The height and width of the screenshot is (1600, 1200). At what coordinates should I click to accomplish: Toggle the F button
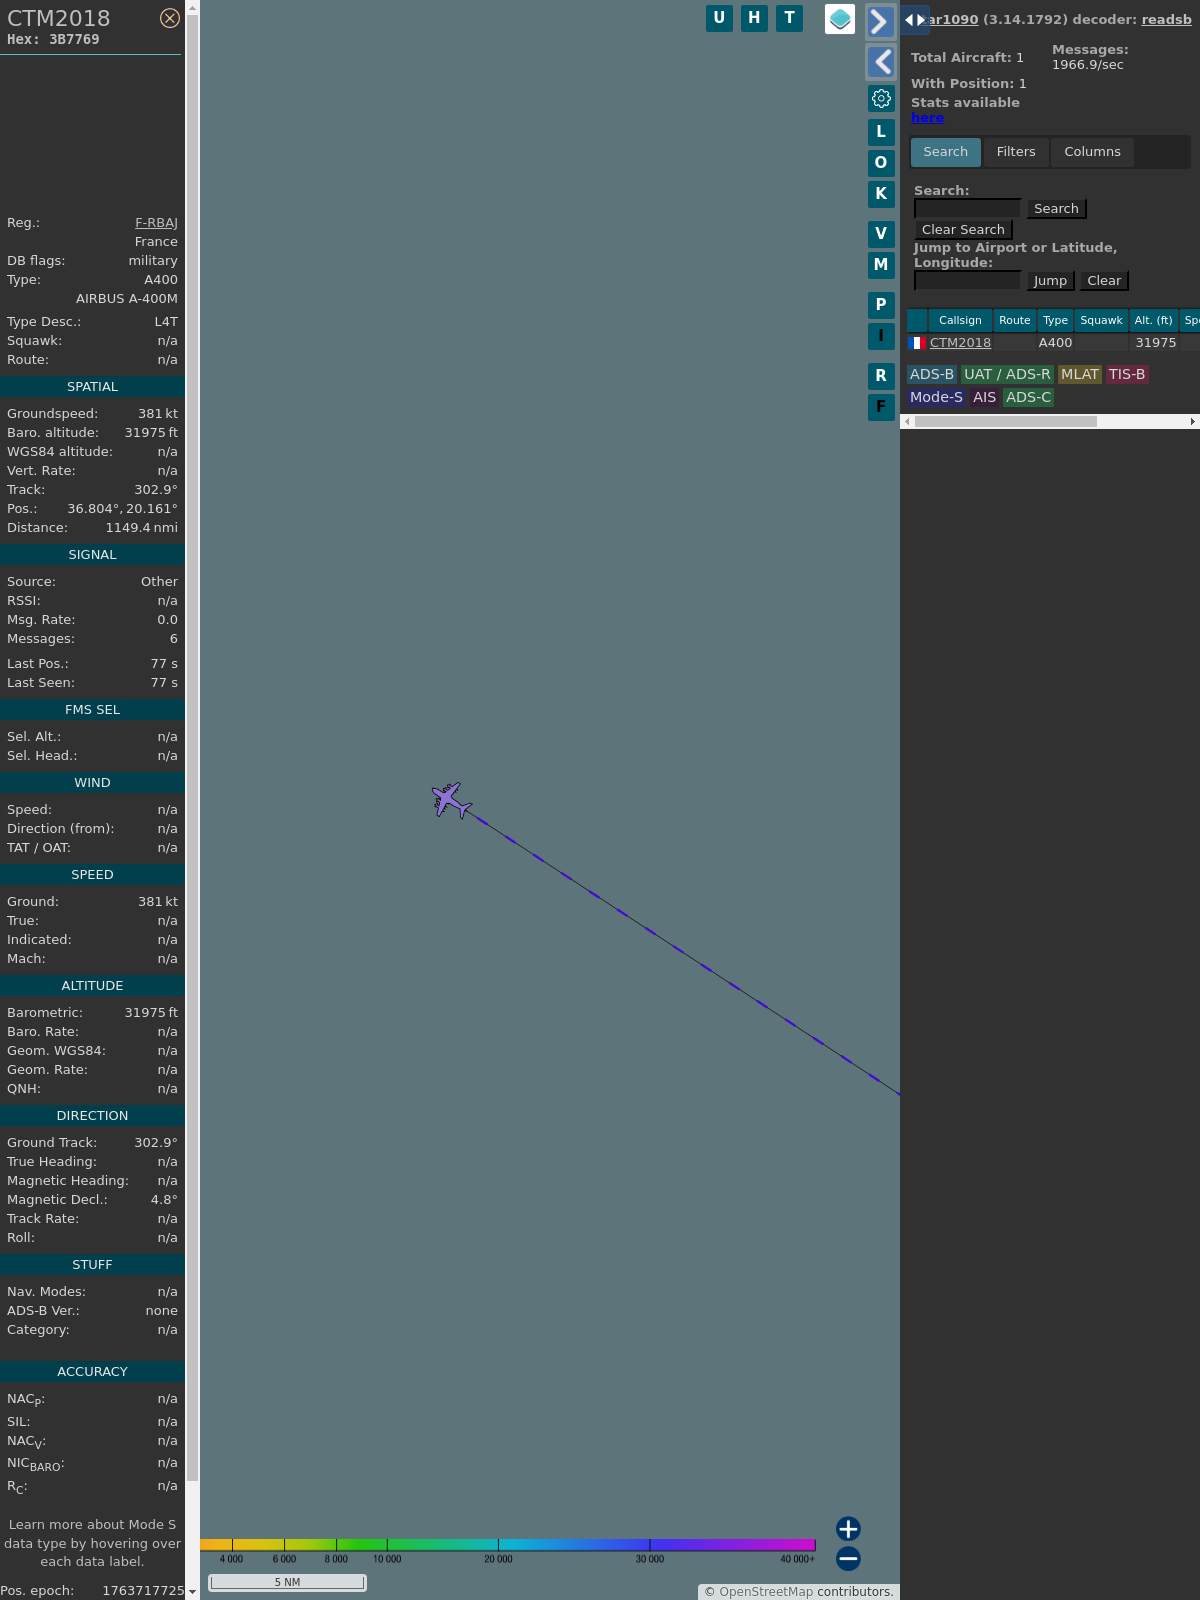[881, 407]
